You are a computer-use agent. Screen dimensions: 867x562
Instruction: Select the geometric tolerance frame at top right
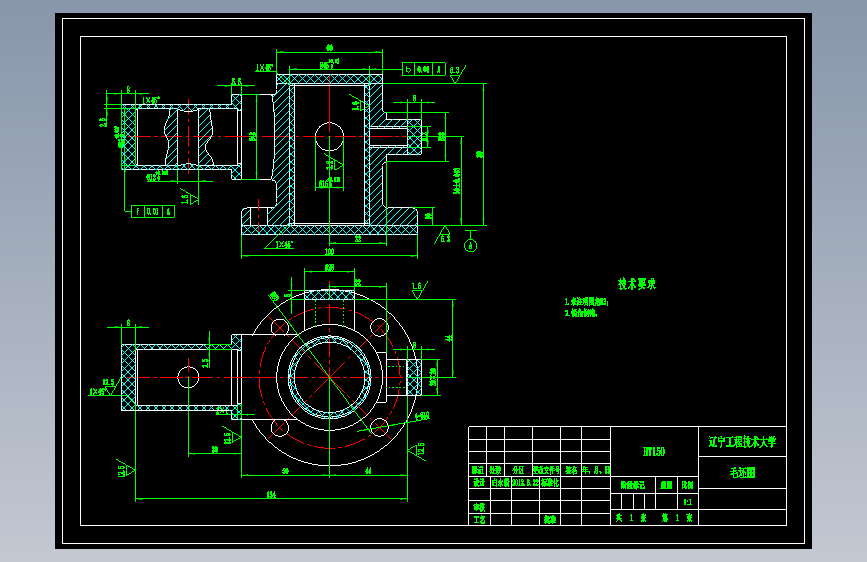click(x=424, y=69)
